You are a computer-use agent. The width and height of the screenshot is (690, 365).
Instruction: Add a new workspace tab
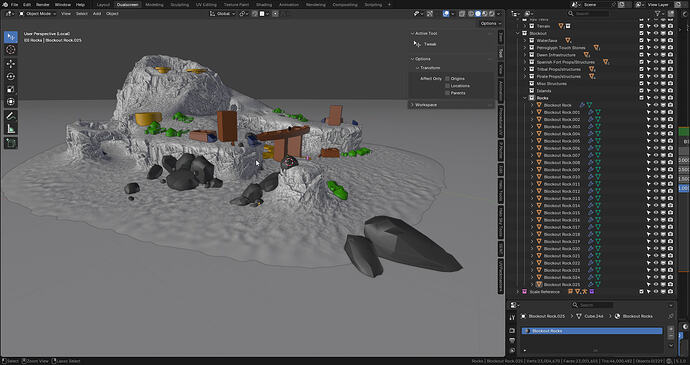389,4
